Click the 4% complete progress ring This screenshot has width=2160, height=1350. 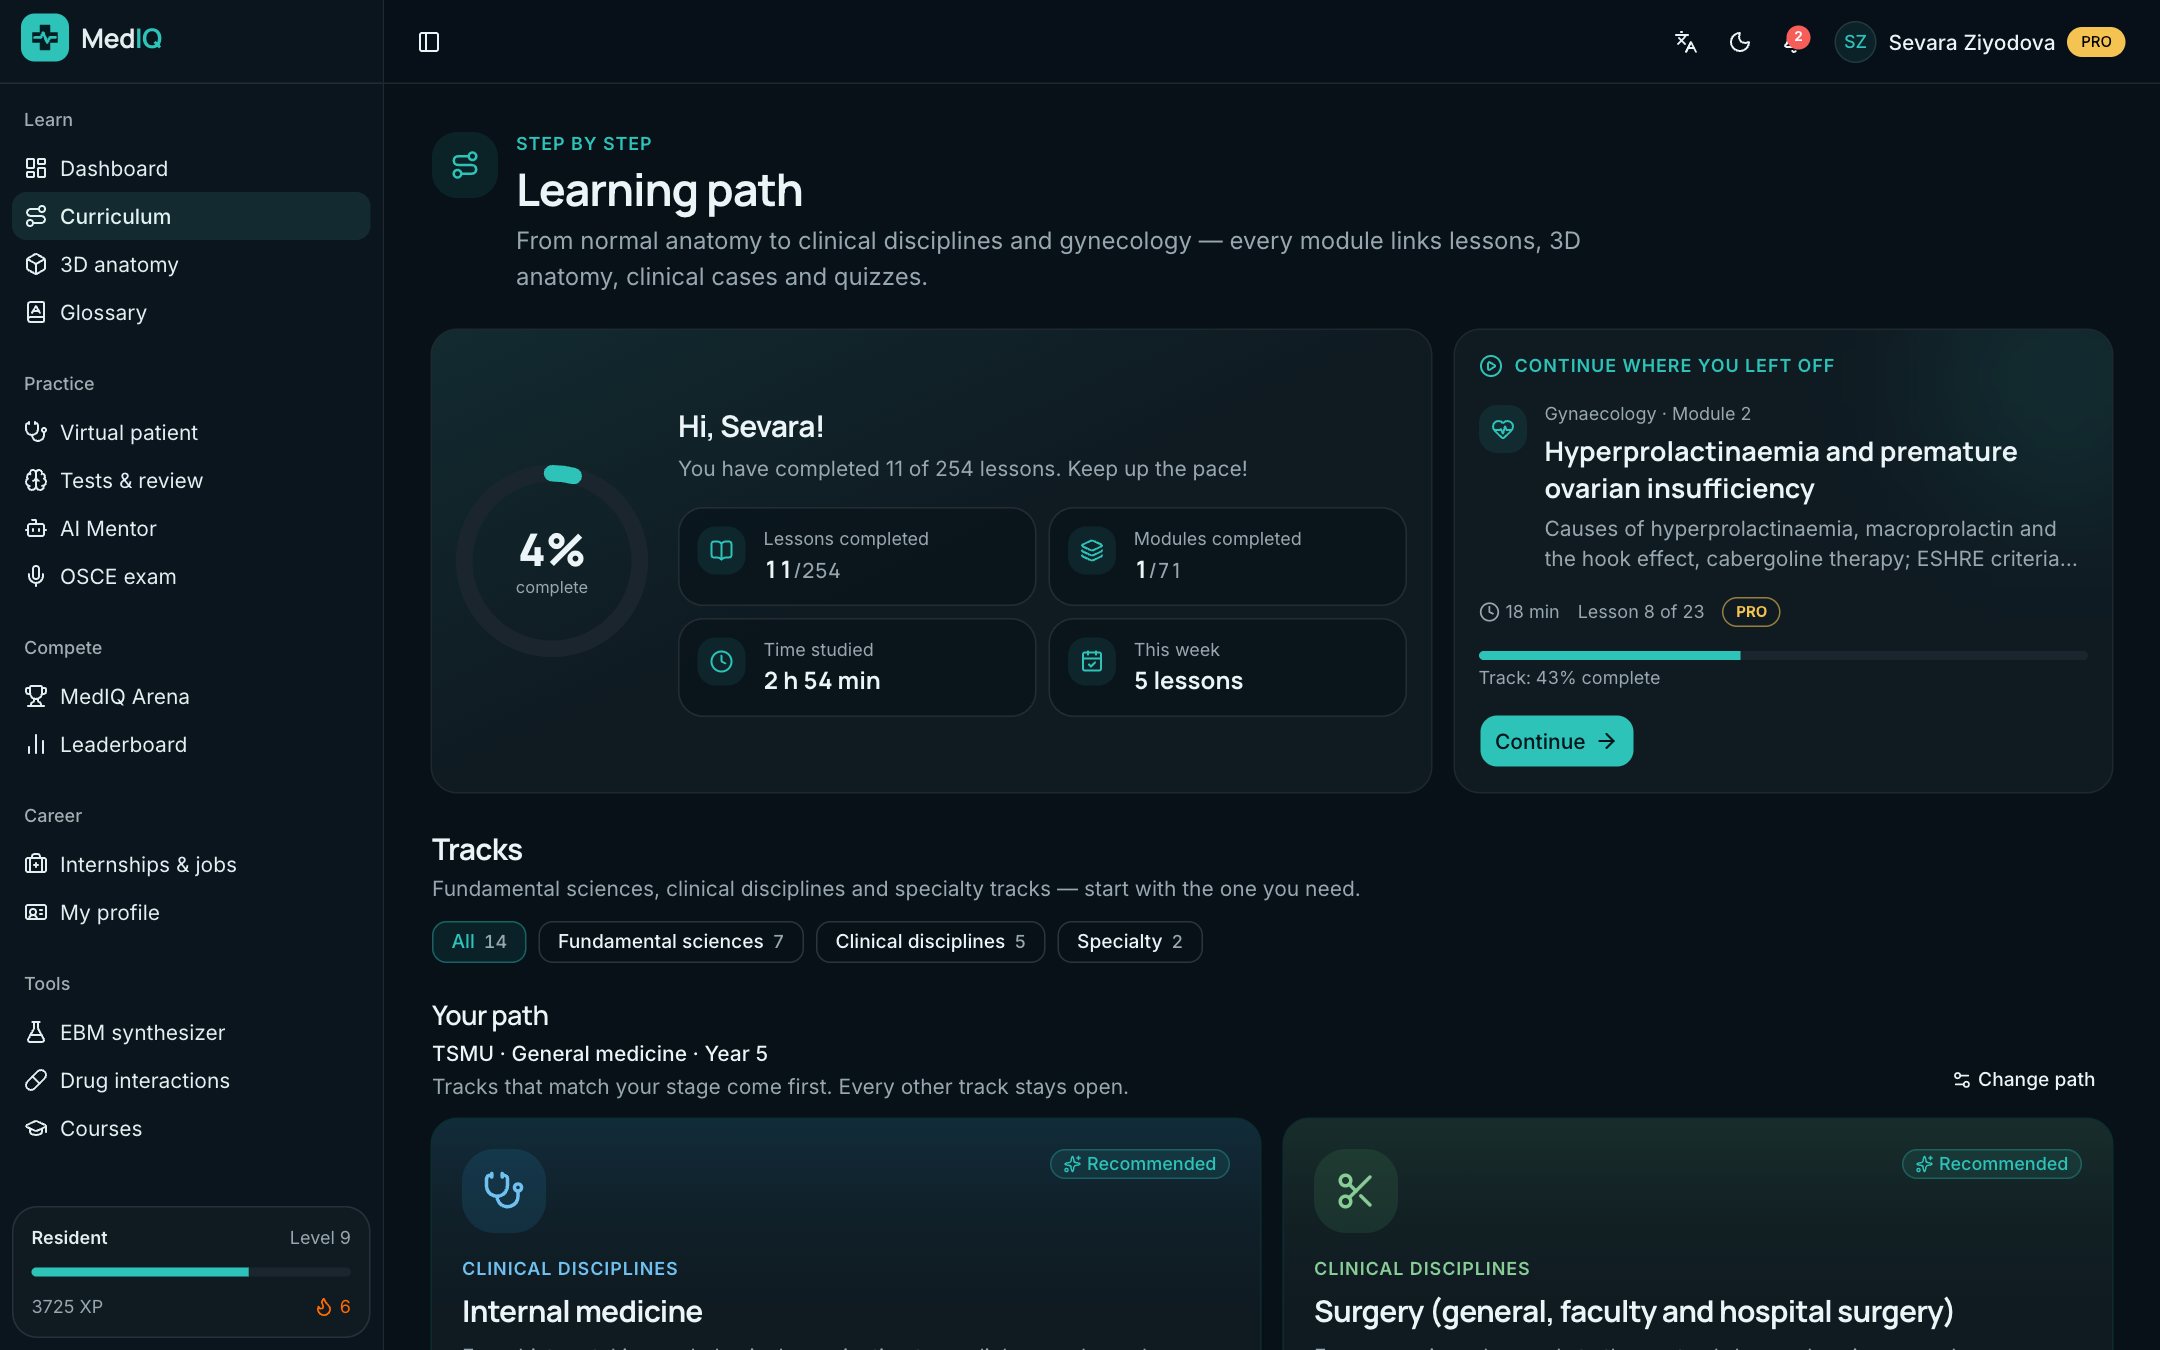click(552, 561)
